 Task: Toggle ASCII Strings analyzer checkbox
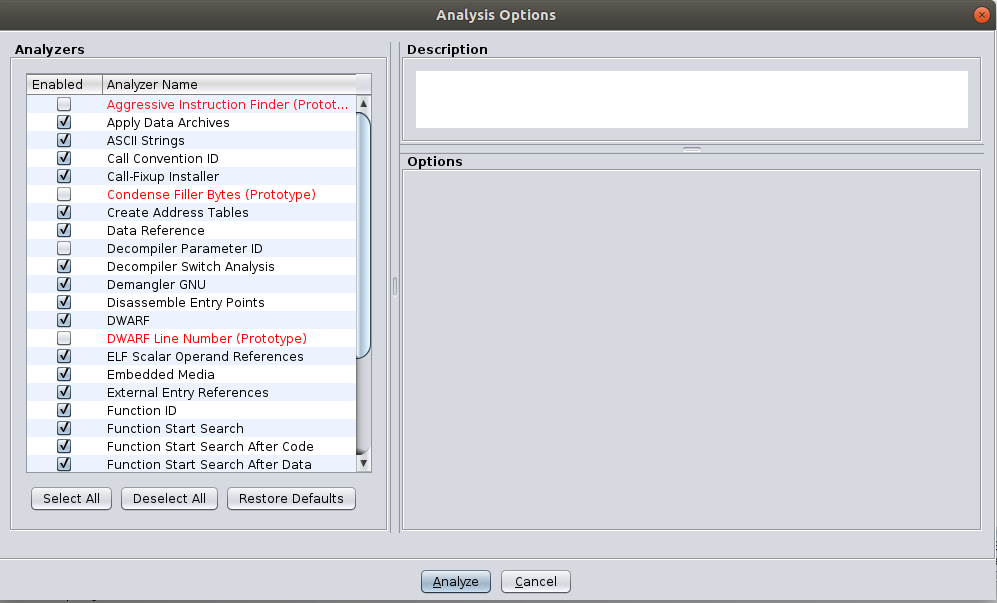pyautogui.click(x=64, y=140)
